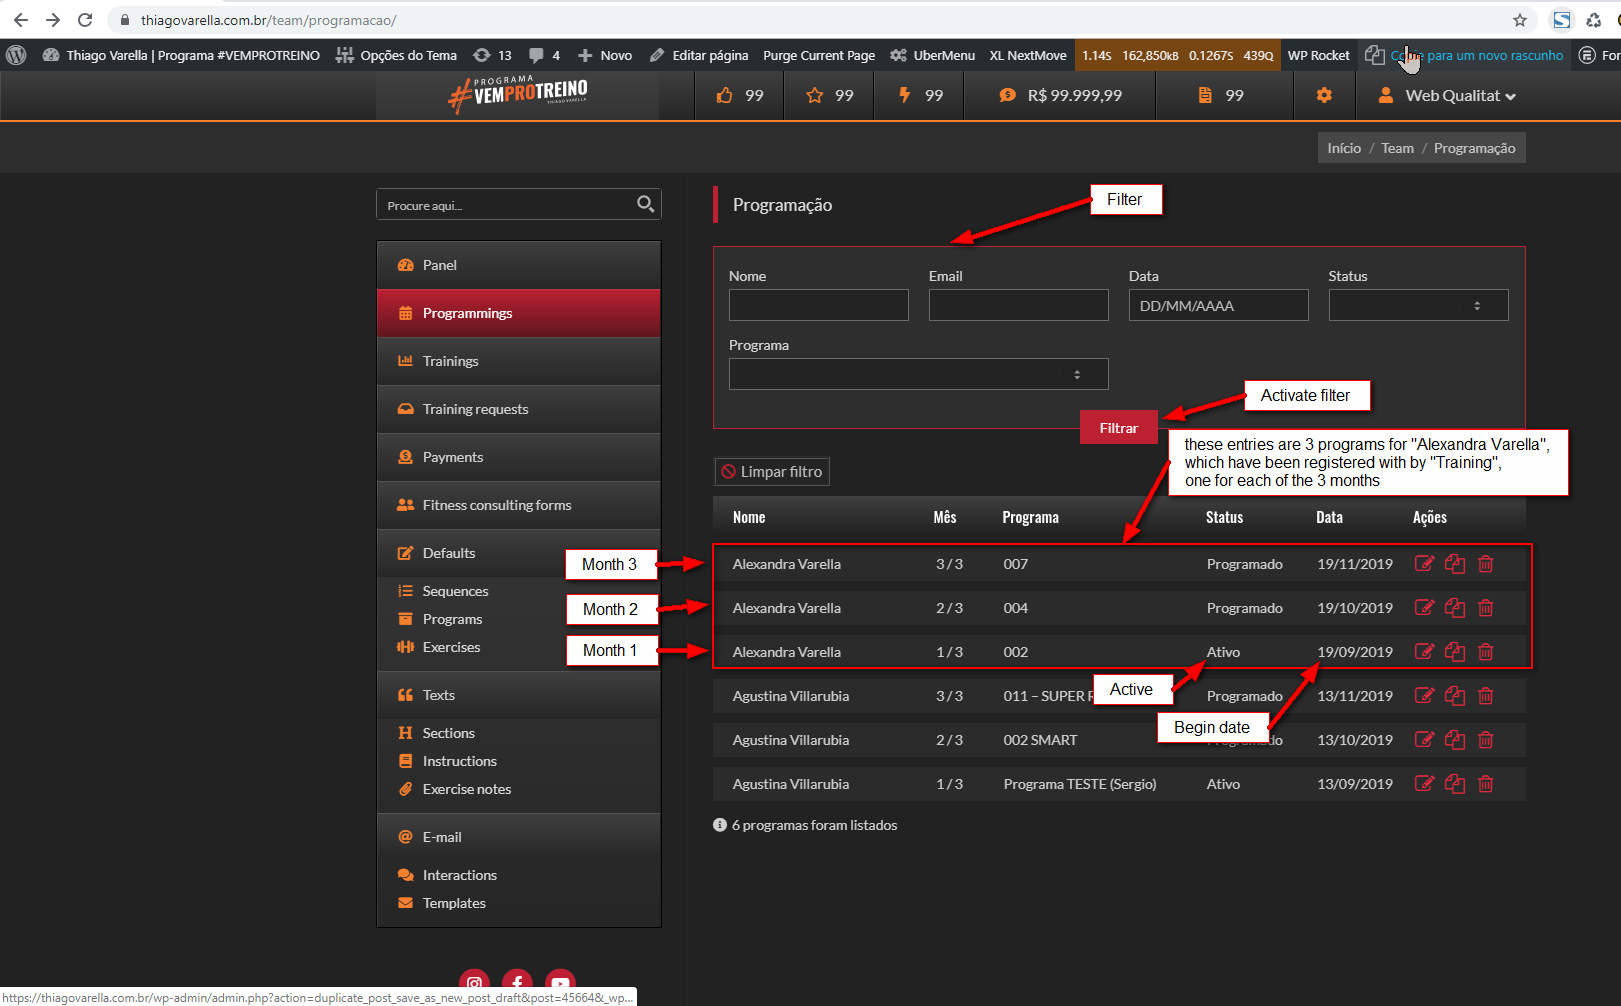Edit the Agustina Villarubia 002 SMART entry
1621x1006 pixels.
[x=1424, y=740]
